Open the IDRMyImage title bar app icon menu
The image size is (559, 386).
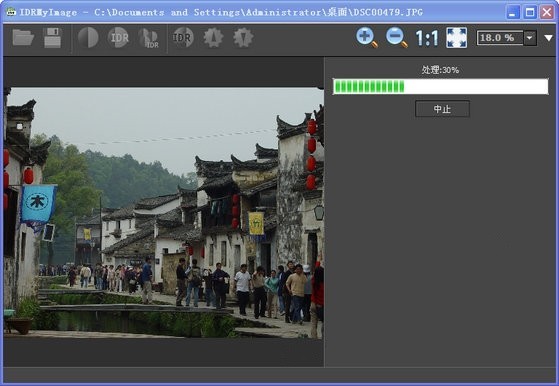coord(11,12)
